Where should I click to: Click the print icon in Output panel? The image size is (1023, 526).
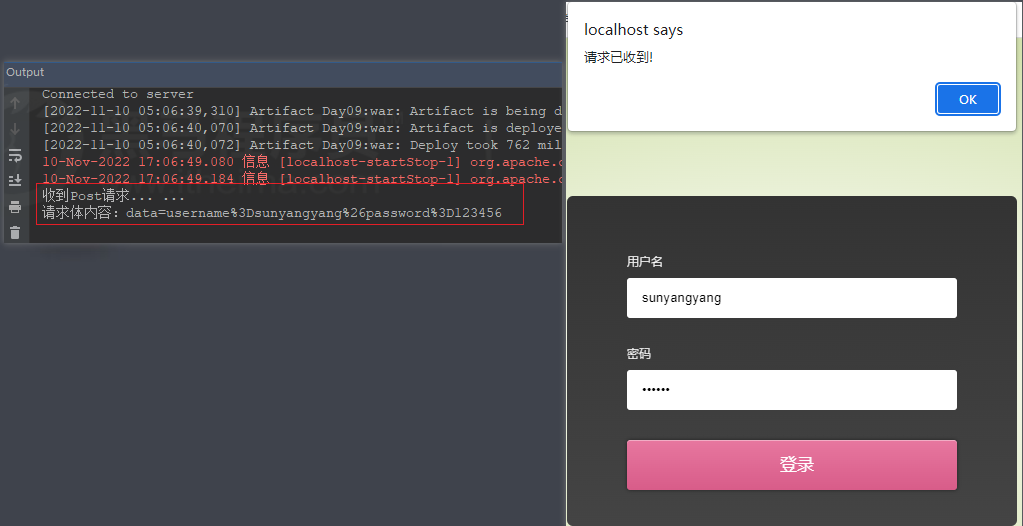[x=15, y=207]
